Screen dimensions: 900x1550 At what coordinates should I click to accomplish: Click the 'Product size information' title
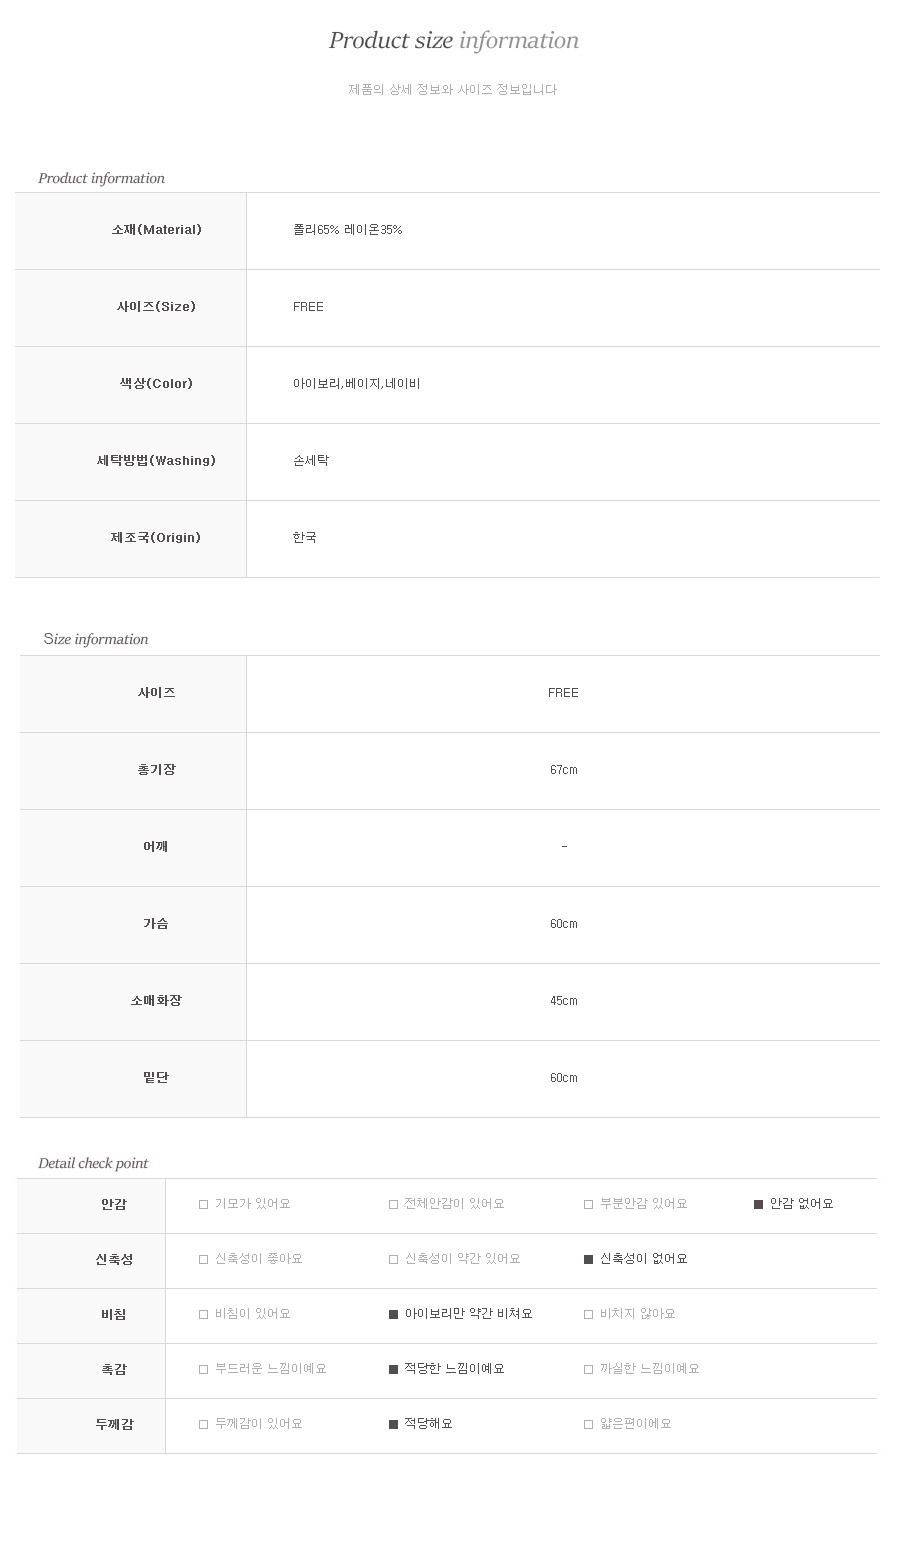(454, 40)
